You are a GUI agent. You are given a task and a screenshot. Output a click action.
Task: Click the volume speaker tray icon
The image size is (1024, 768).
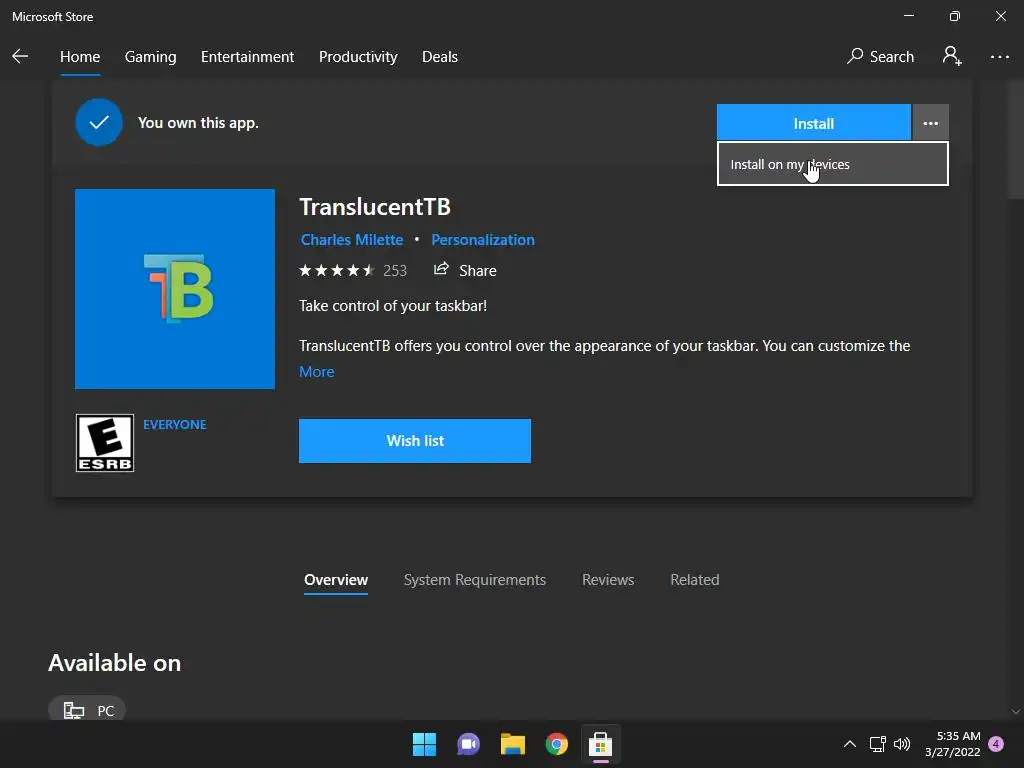pyautogui.click(x=902, y=744)
